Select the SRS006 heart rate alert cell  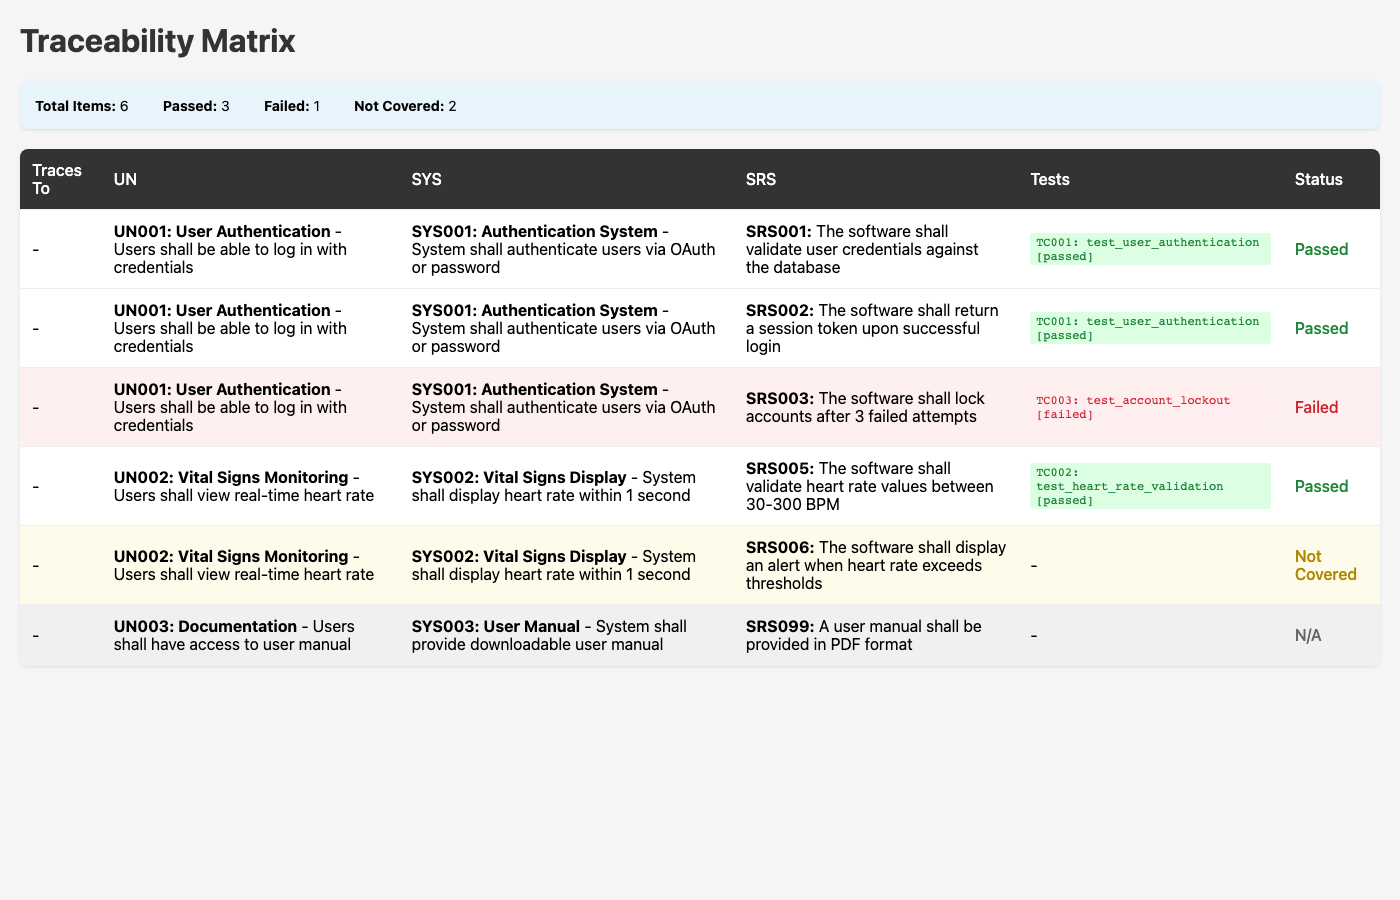(876, 565)
